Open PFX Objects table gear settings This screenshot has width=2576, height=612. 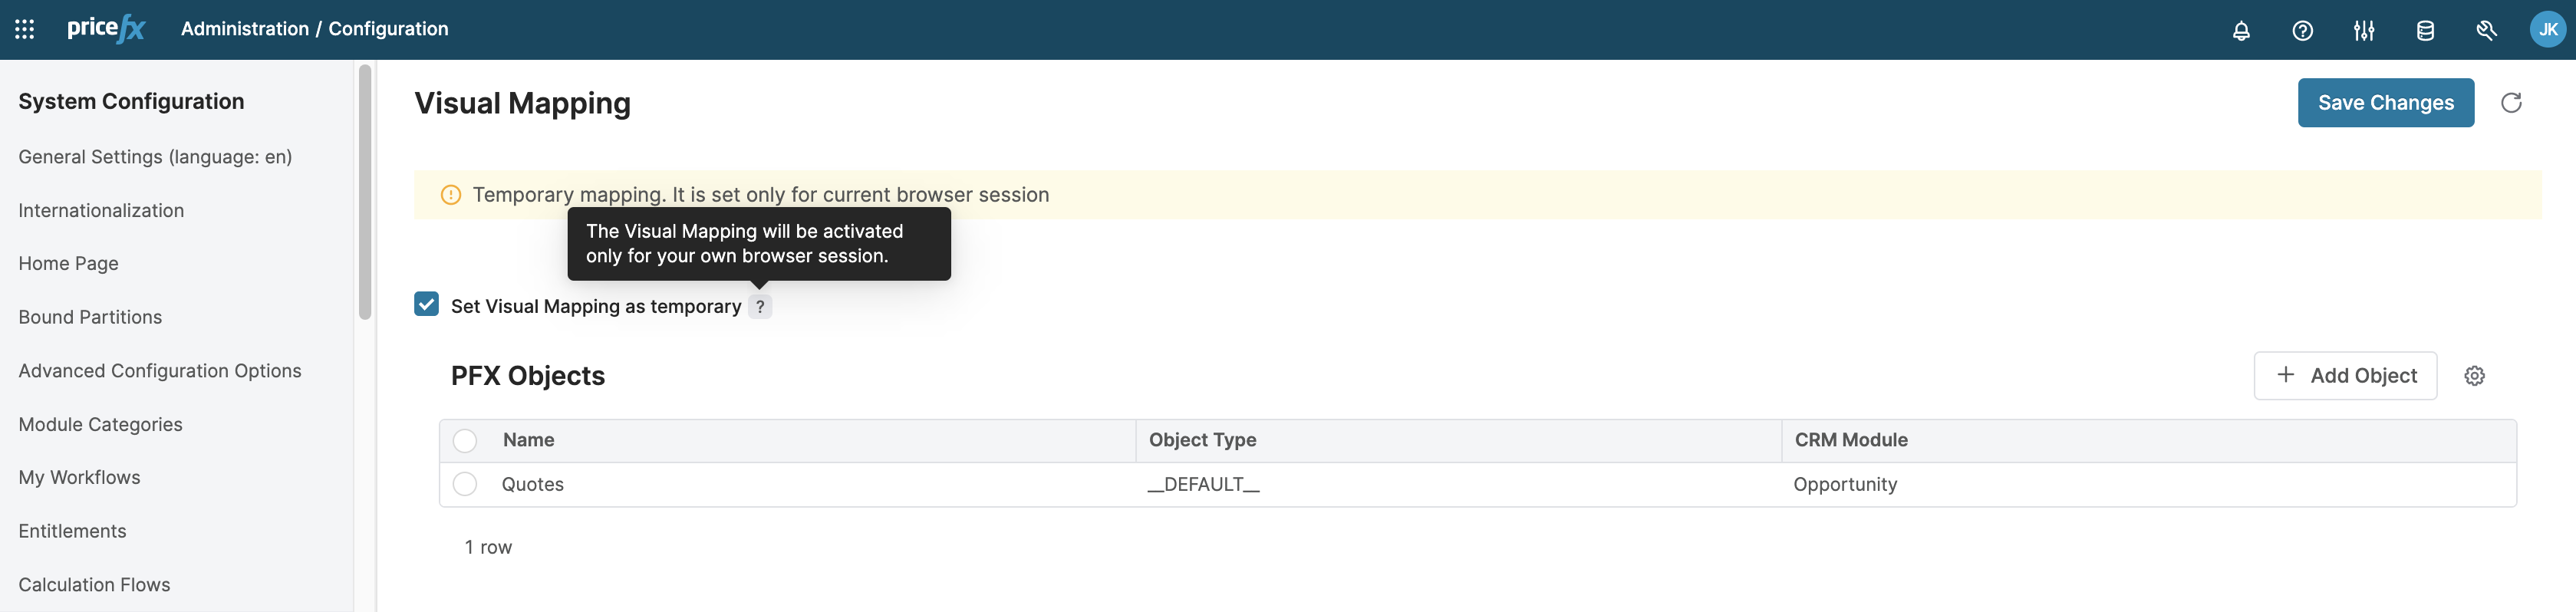tap(2474, 376)
